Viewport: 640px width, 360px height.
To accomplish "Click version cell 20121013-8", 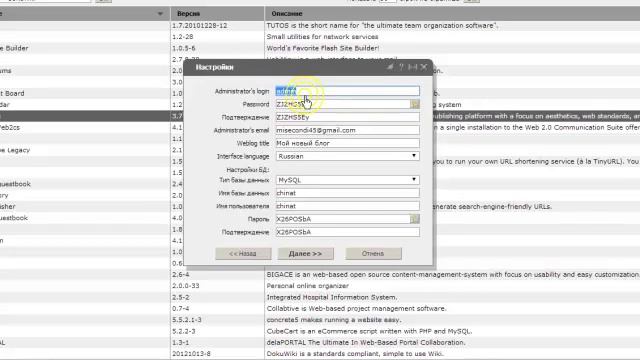I will [x=191, y=354].
